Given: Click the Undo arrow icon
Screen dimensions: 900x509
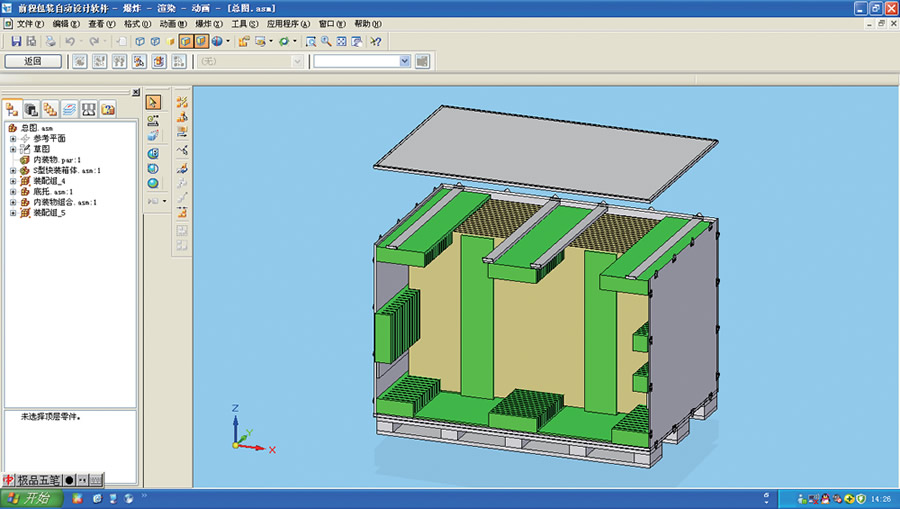Looking at the screenshot, I should tap(70, 41).
